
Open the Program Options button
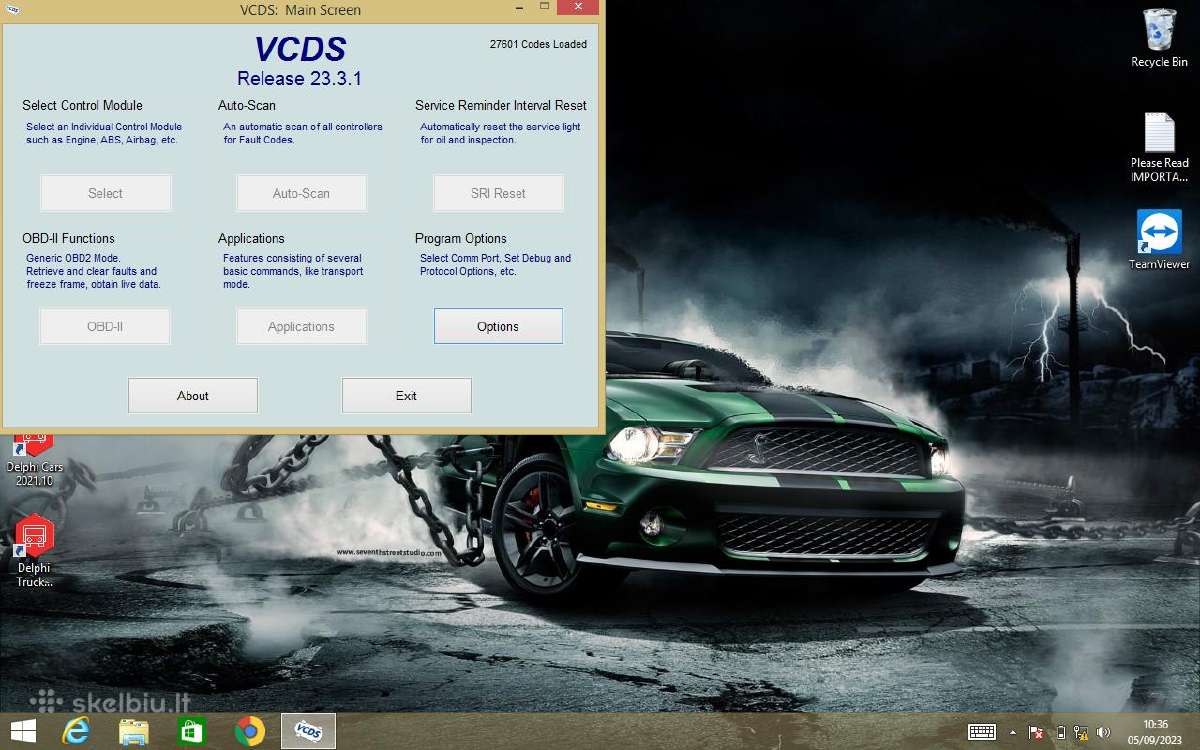click(498, 326)
